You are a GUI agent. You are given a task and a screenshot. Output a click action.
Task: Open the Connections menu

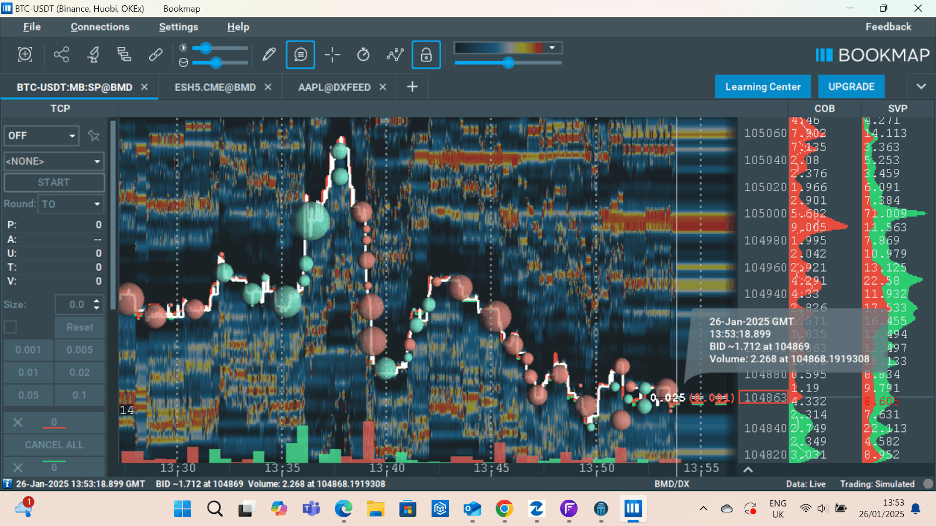(x=100, y=27)
